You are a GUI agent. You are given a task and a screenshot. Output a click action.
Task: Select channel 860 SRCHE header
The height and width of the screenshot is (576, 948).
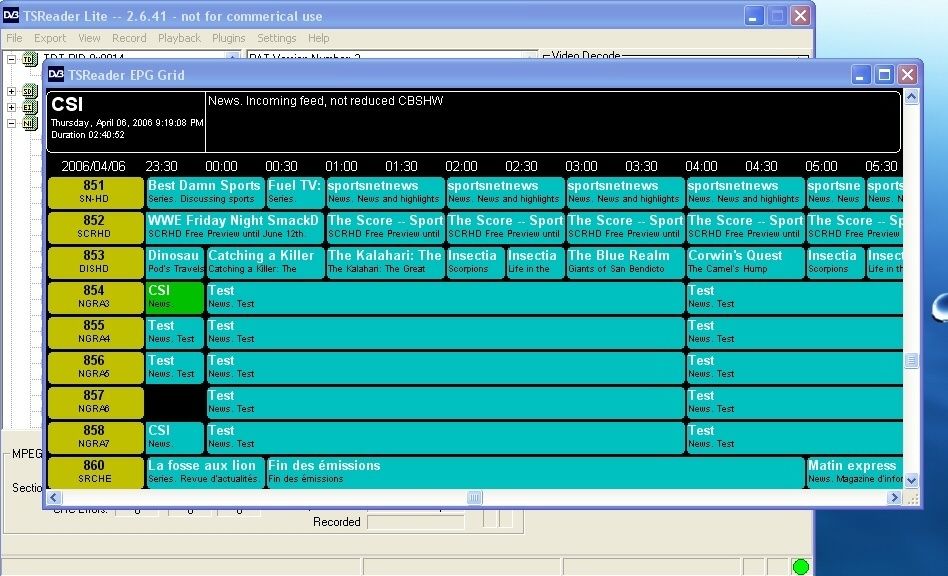96,472
